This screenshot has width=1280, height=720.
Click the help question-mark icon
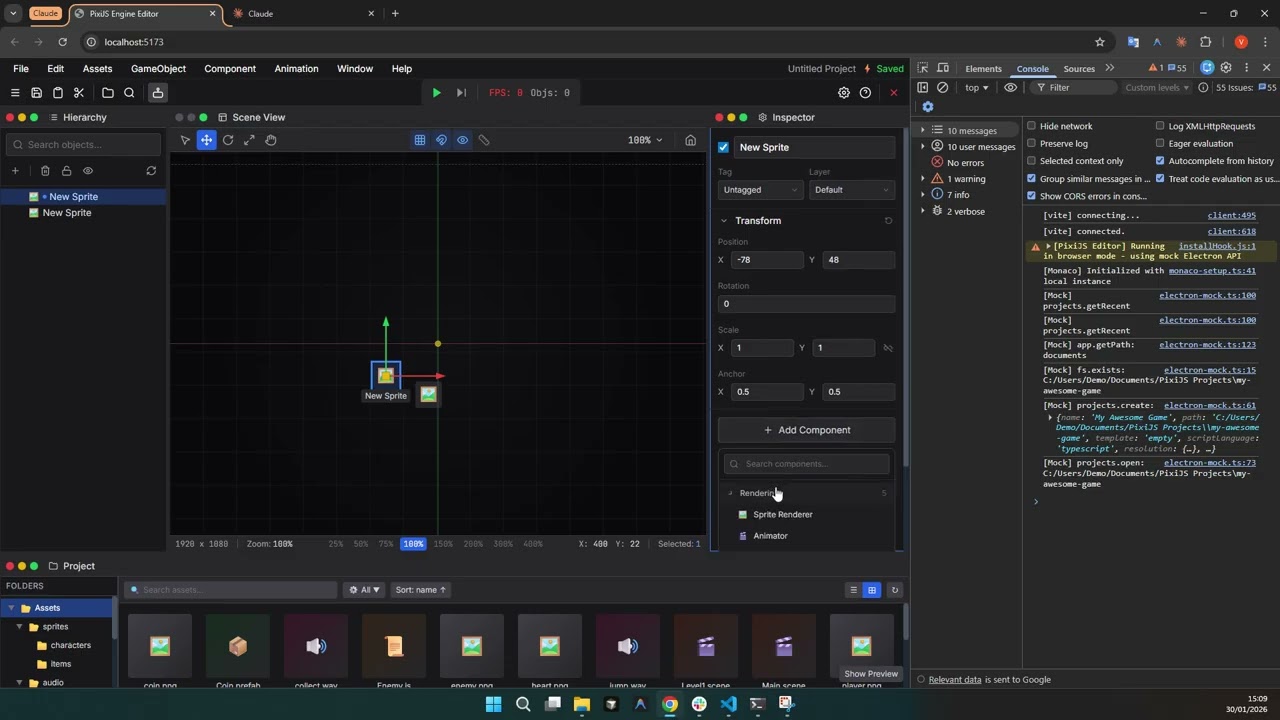point(865,93)
